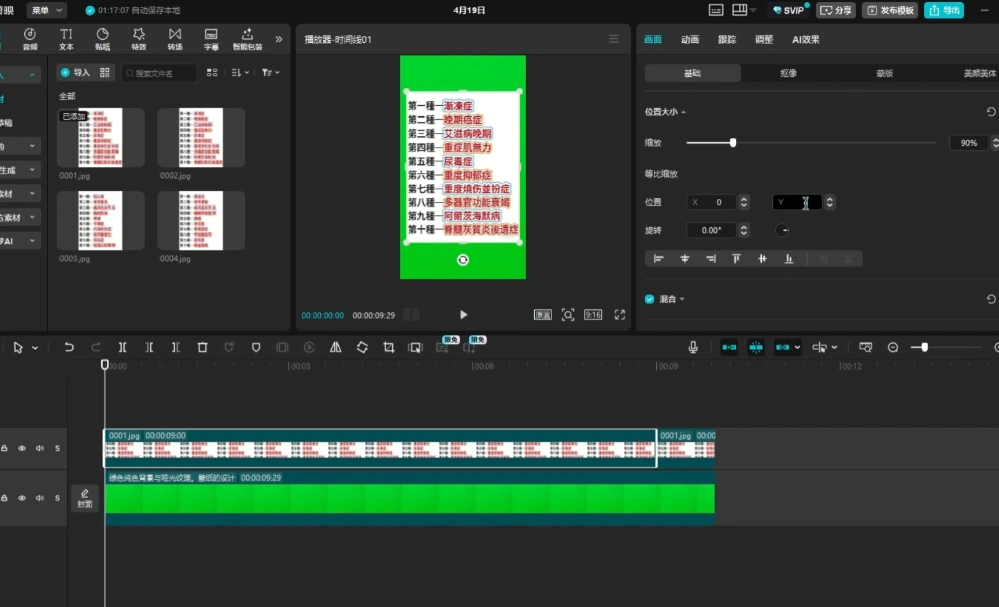Click the delete (trash) icon above the timeline
Screen dimensions: 999x607
pos(202,347)
